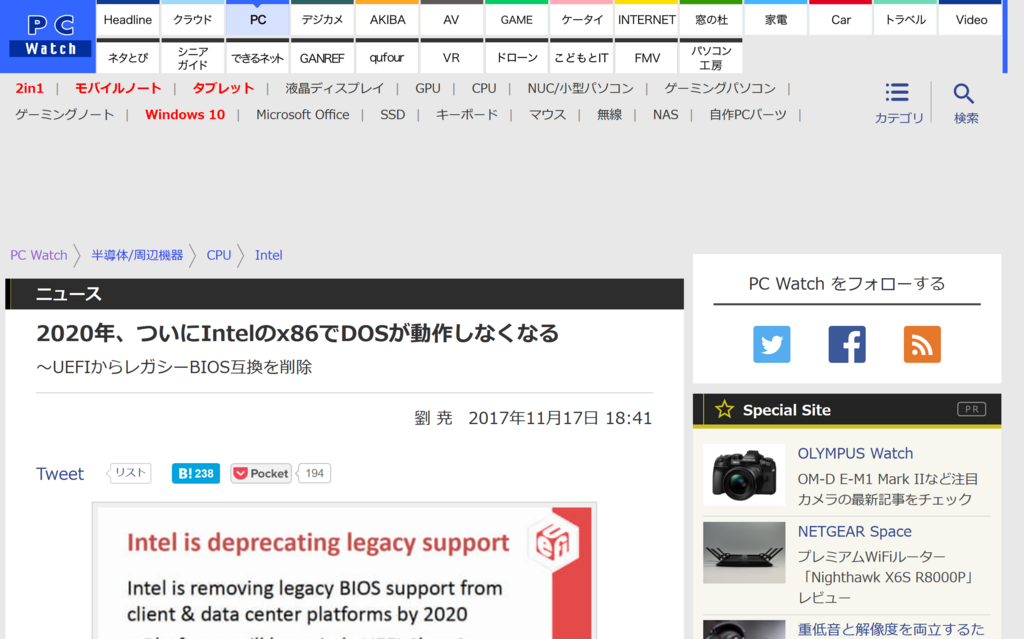Image resolution: width=1024 pixels, height=639 pixels.
Task: Click the Tweet link
Action: [x=59, y=474]
